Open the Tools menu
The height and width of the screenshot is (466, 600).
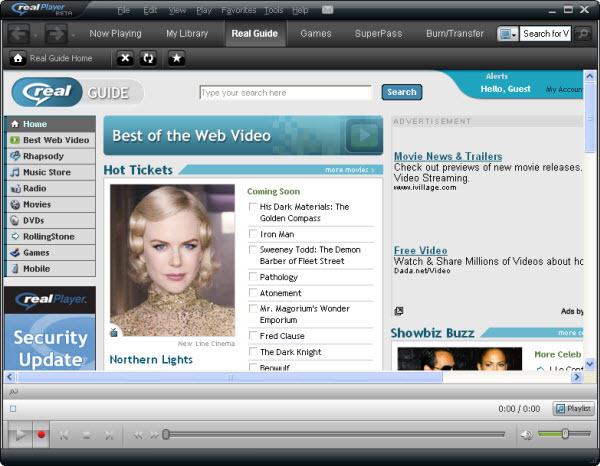[x=274, y=10]
